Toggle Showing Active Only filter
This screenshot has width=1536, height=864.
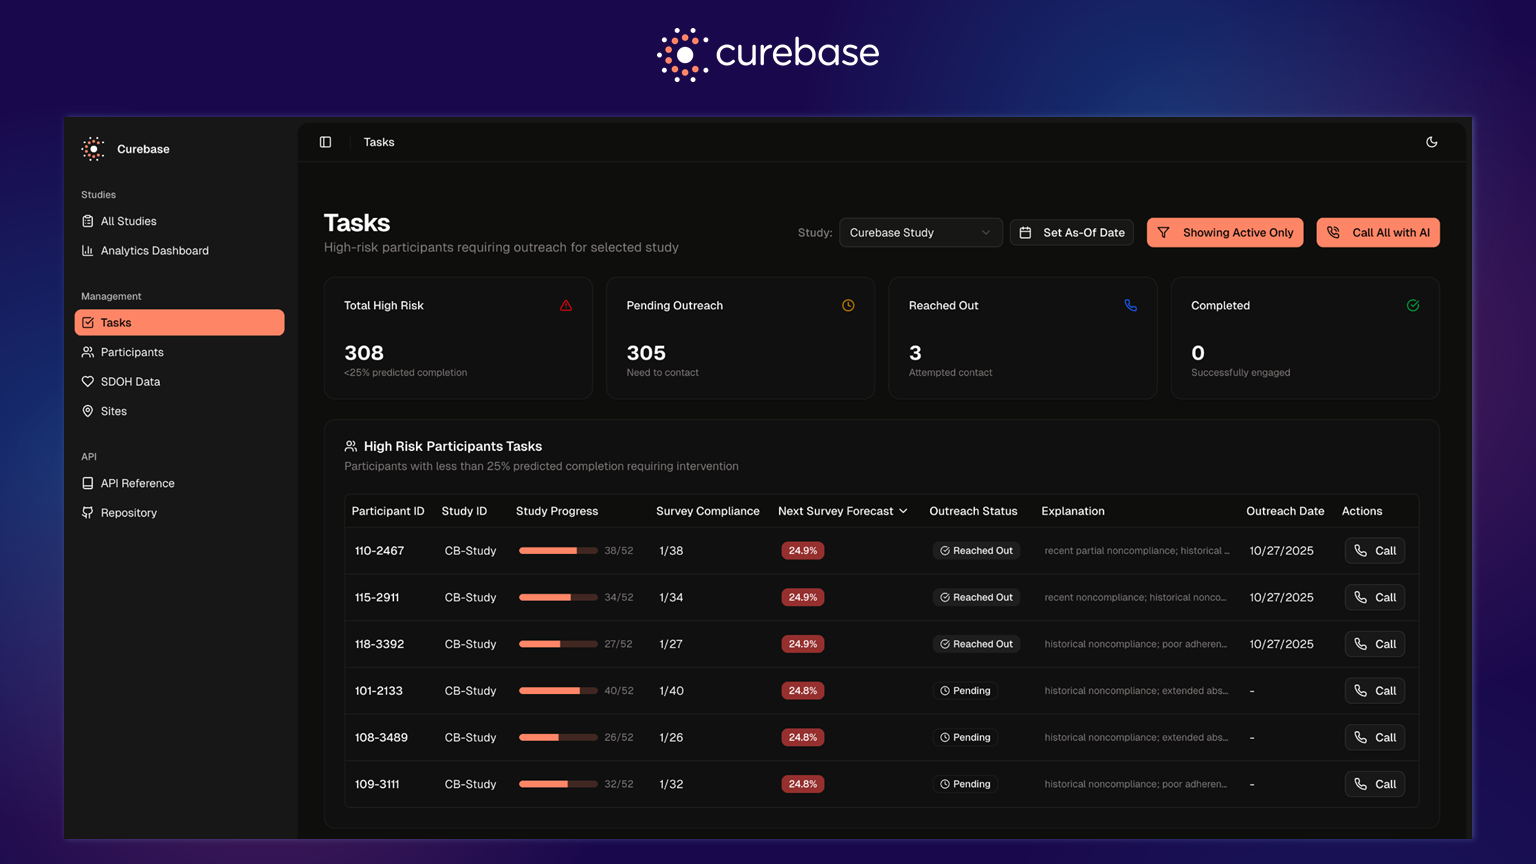click(1225, 233)
